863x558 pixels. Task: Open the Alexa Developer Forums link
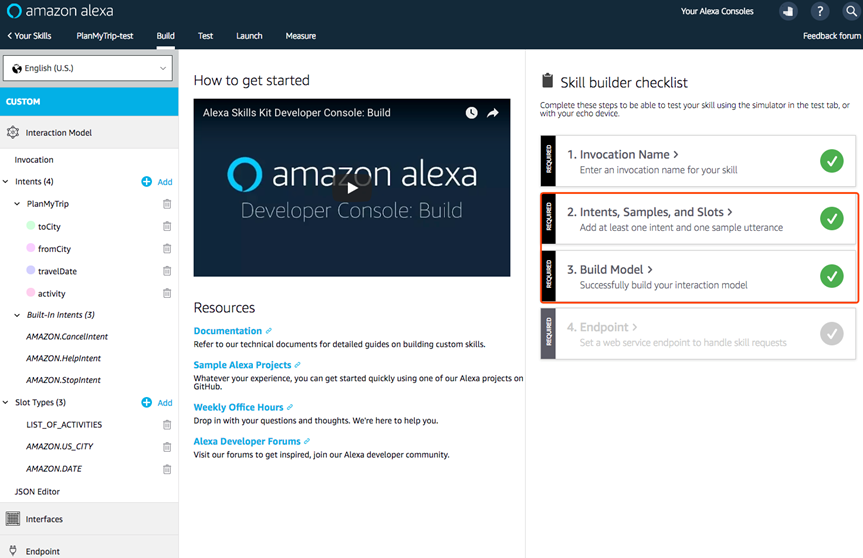coord(247,441)
